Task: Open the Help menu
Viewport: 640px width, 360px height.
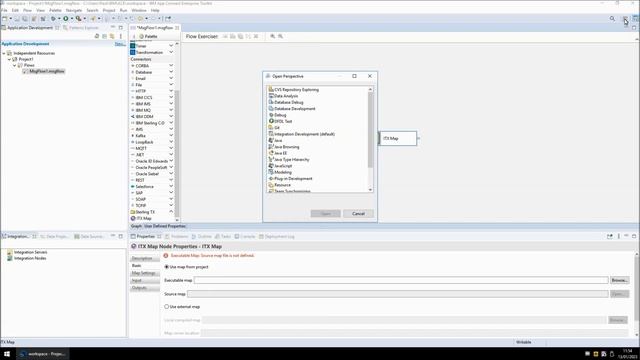Action: coord(155,10)
